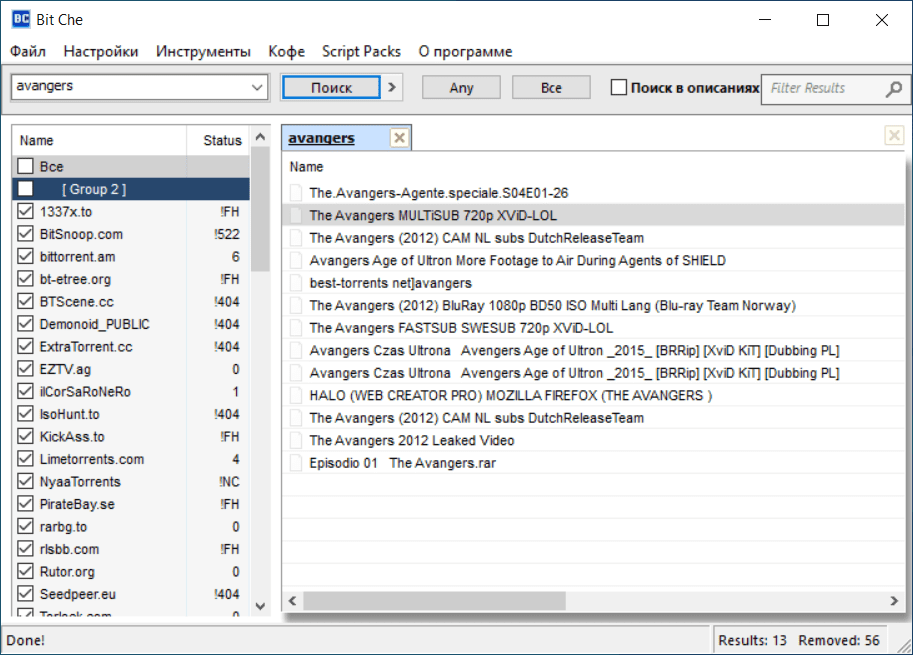Click the Results: 13 status bar entry
The width and height of the screenshot is (913, 655).
752,640
